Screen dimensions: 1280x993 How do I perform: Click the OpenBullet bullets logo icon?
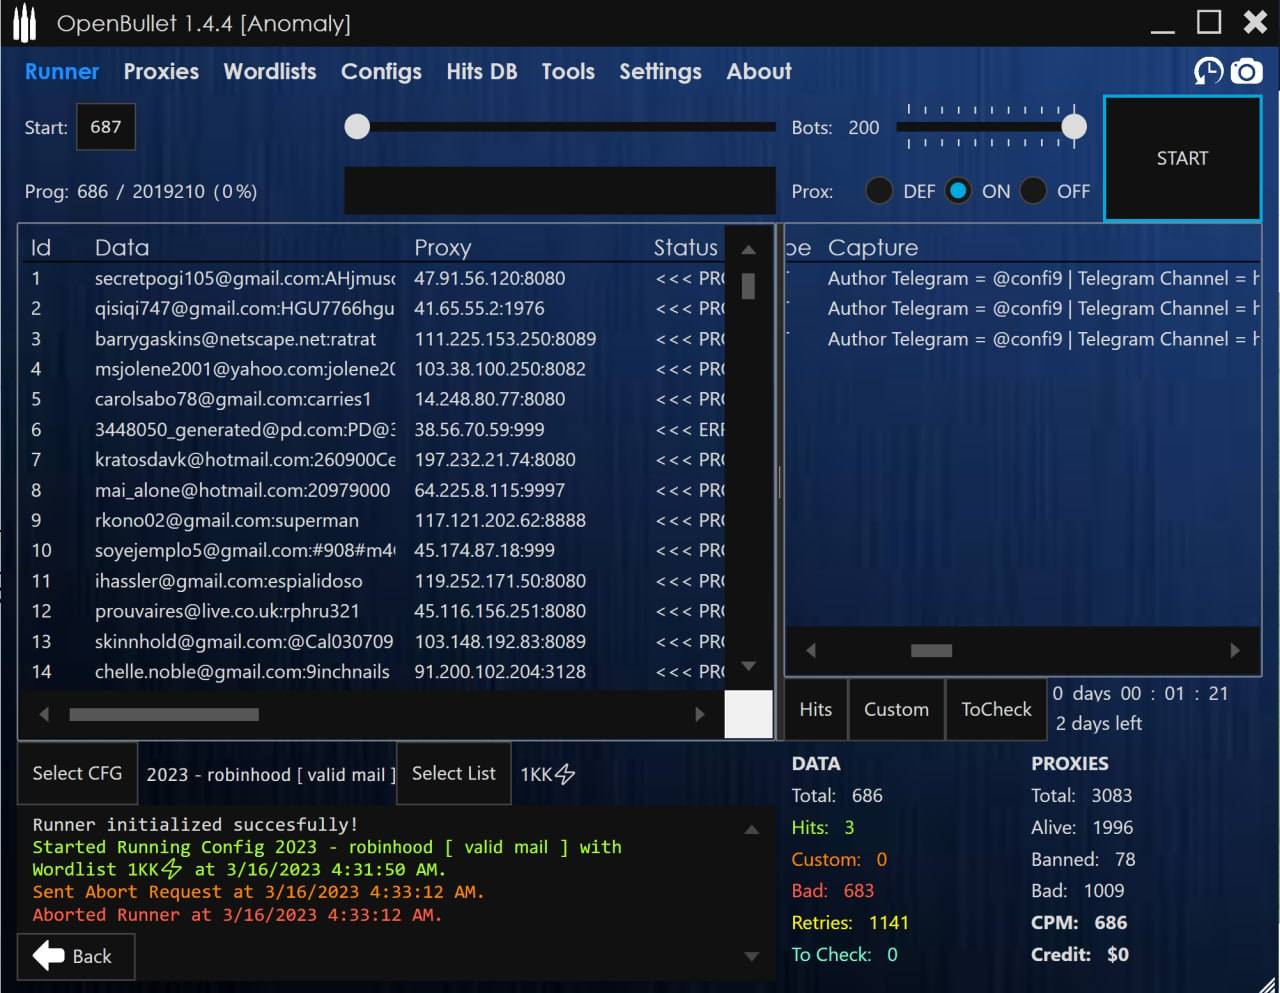point(25,23)
